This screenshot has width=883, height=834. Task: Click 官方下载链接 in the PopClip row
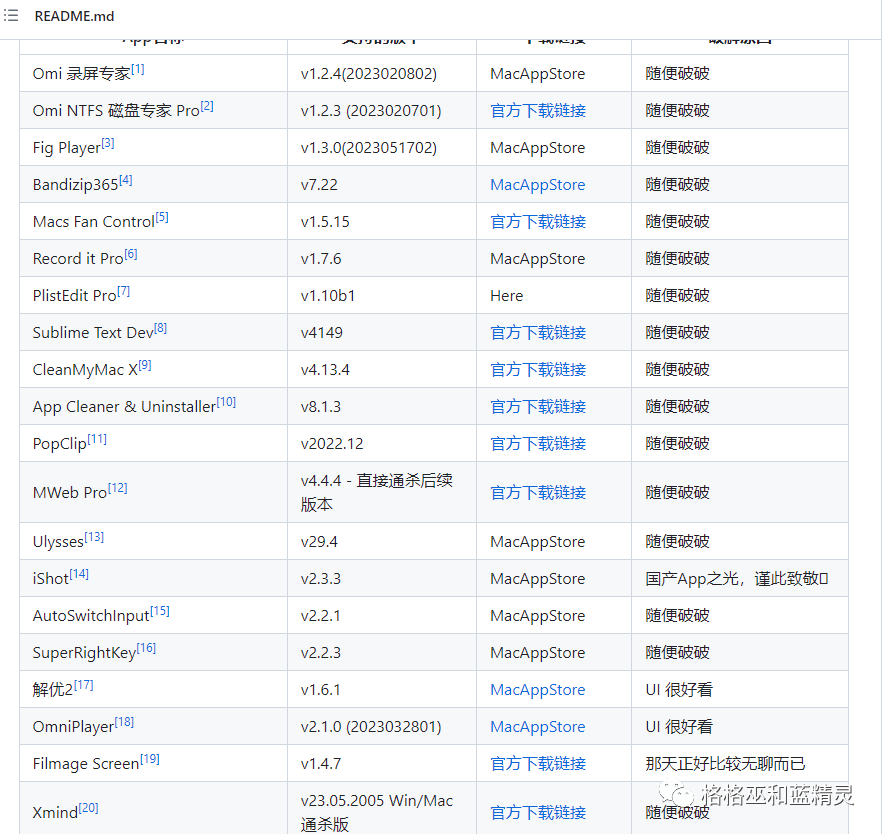[538, 443]
